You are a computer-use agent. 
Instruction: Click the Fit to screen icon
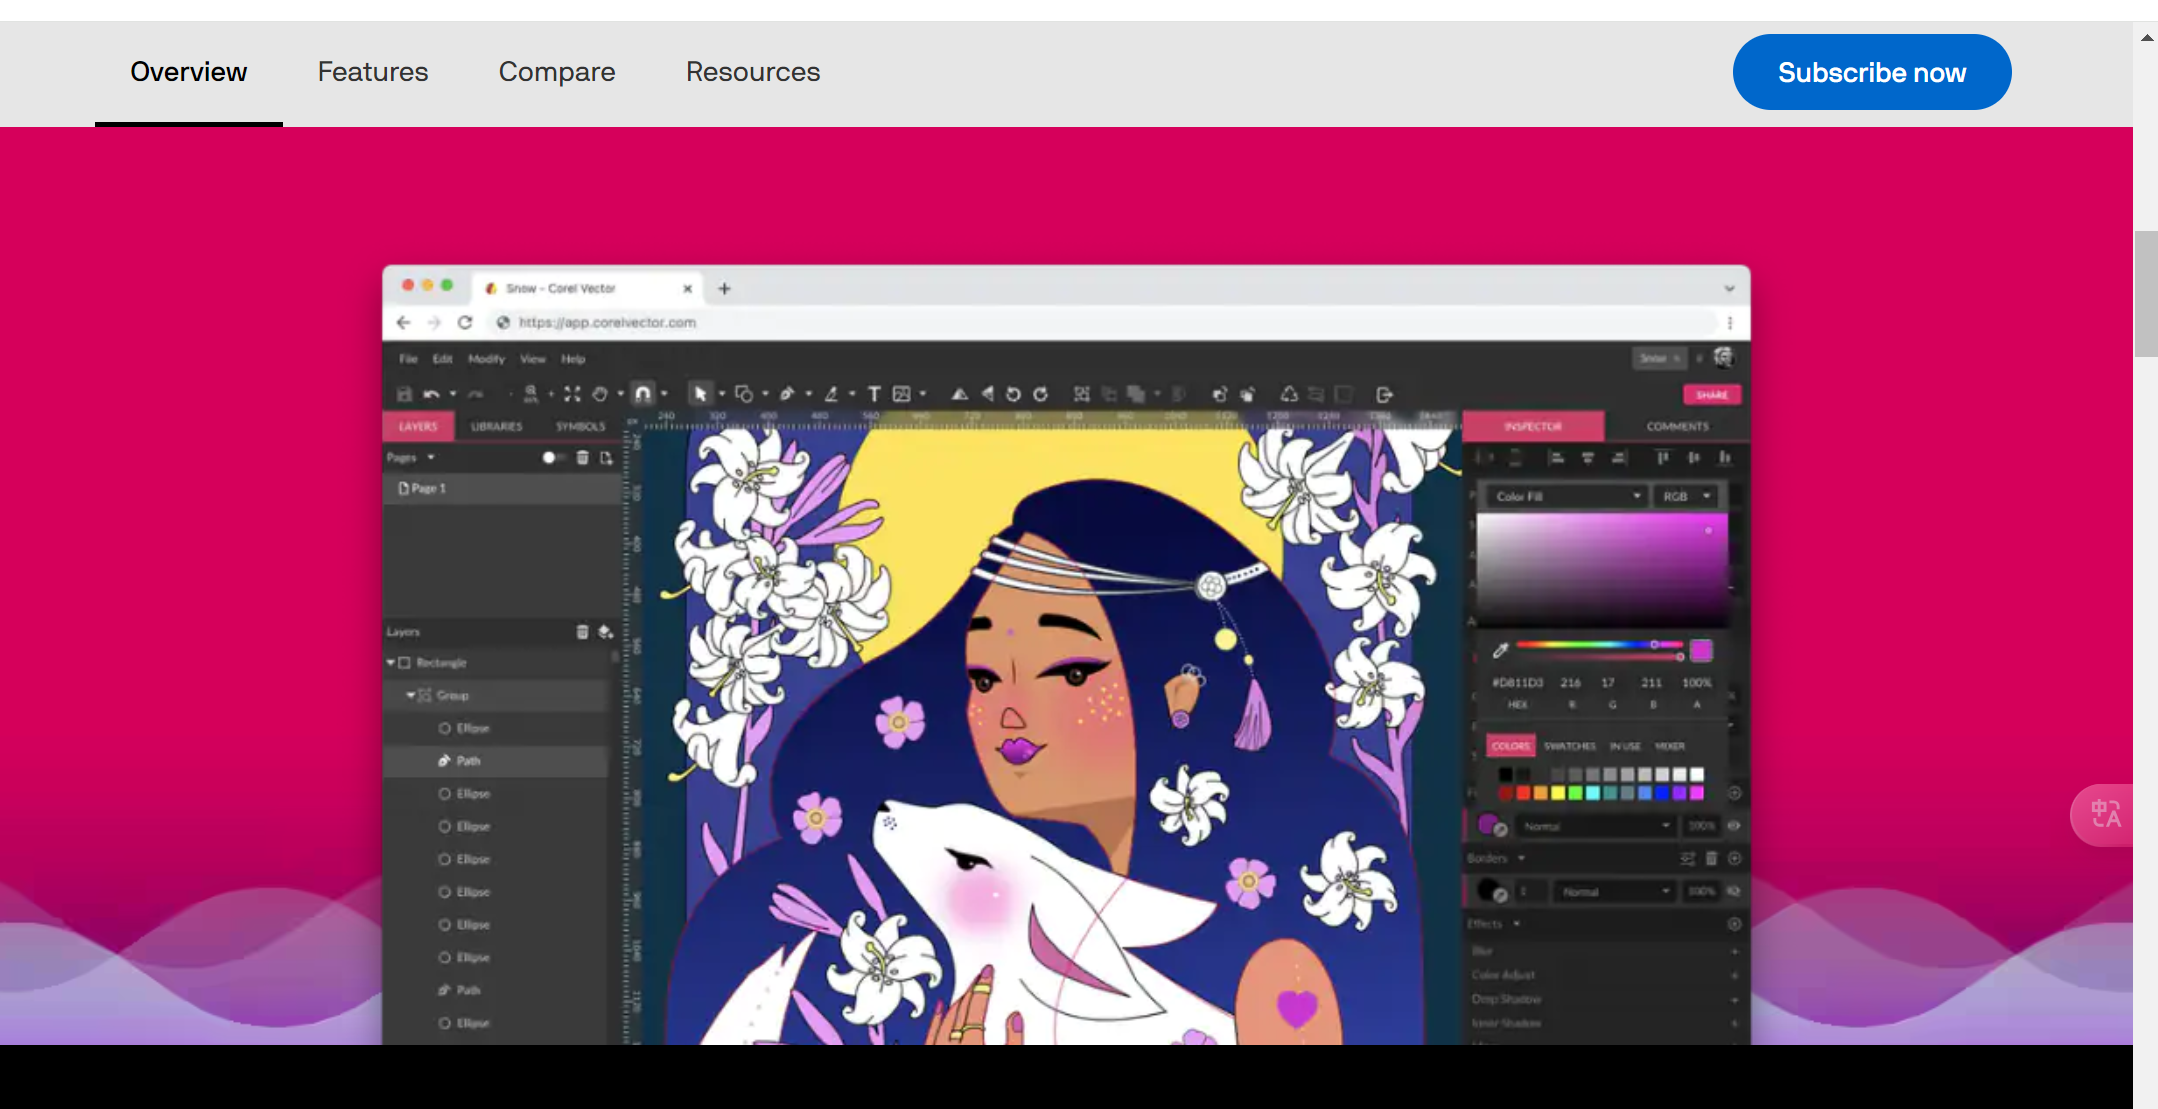click(572, 394)
